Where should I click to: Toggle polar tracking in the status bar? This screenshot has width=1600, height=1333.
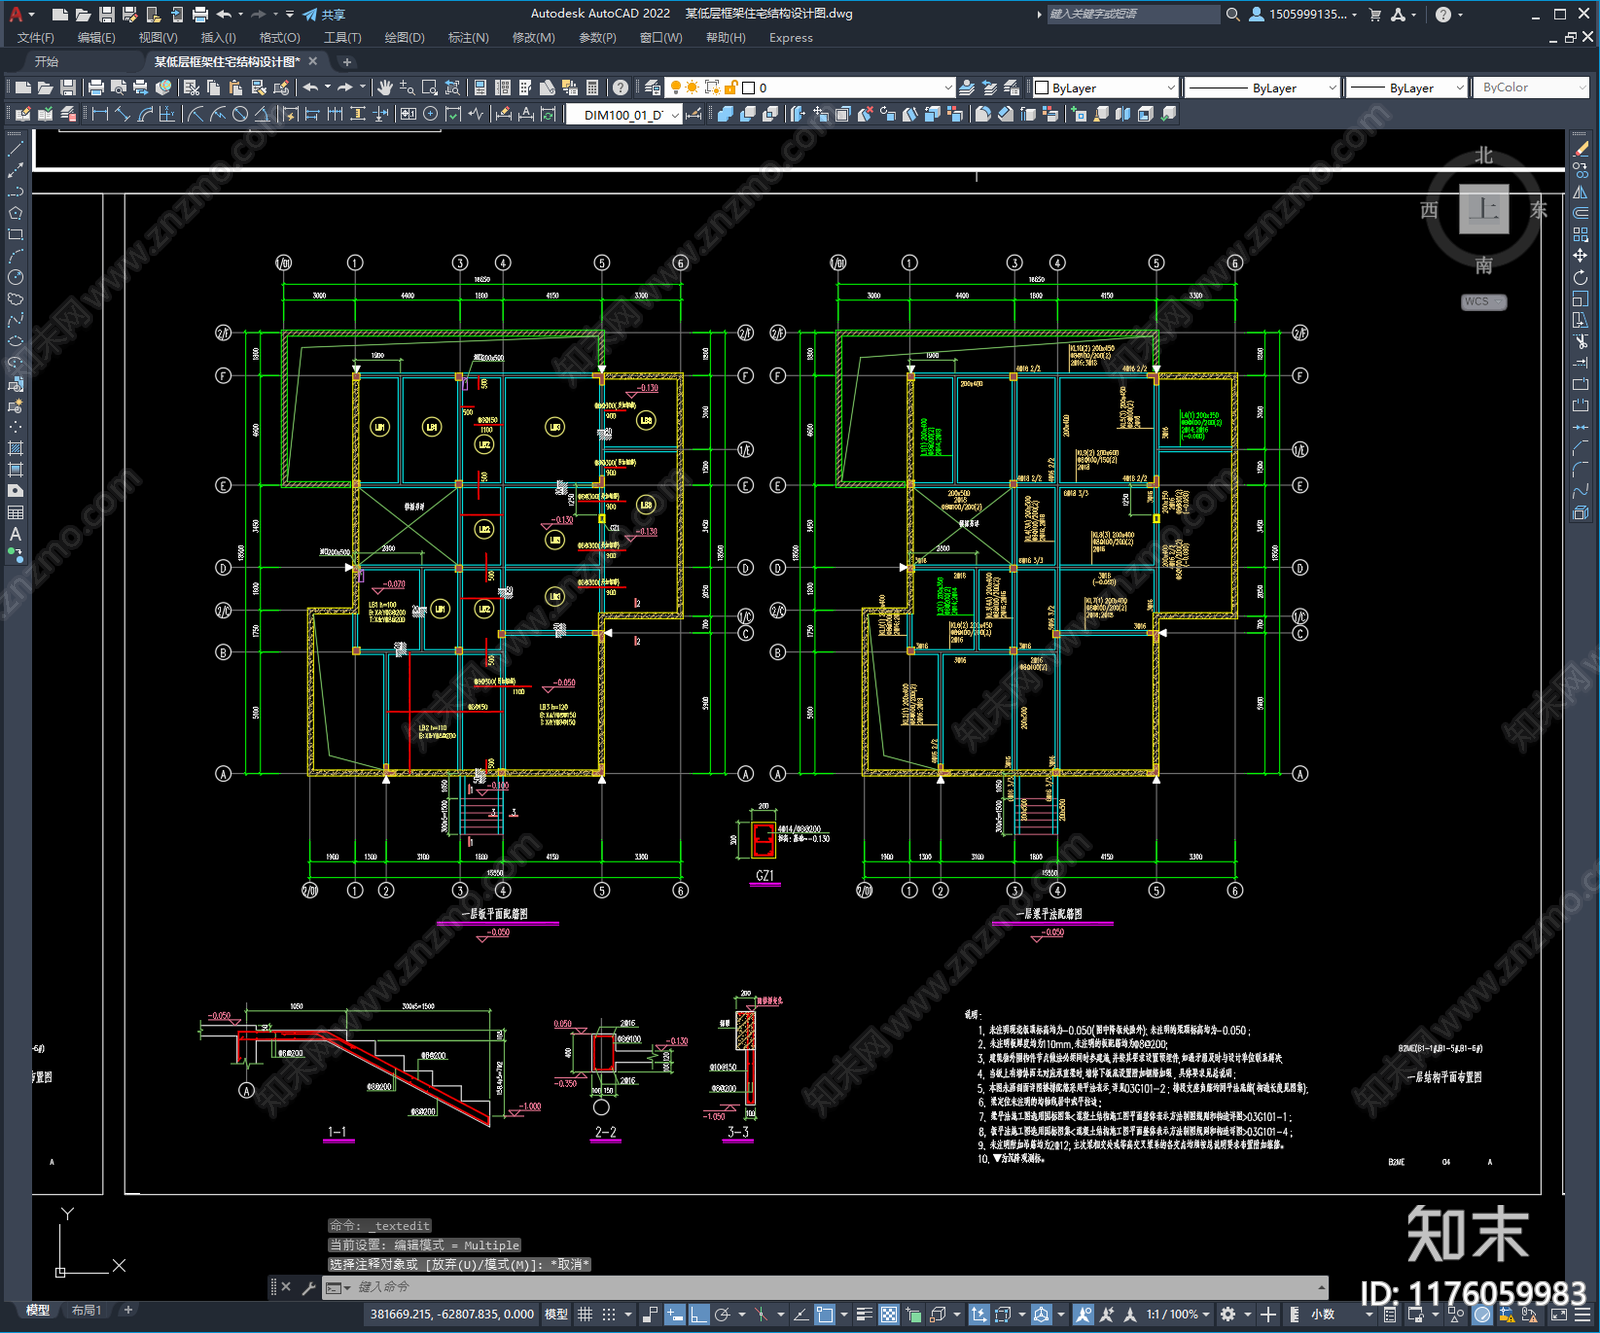click(x=723, y=1314)
